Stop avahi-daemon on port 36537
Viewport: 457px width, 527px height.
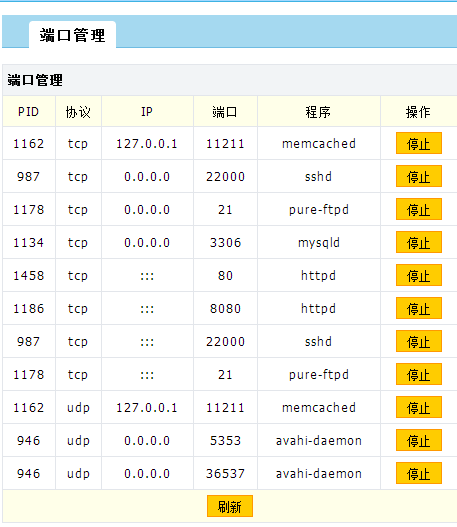(x=419, y=473)
